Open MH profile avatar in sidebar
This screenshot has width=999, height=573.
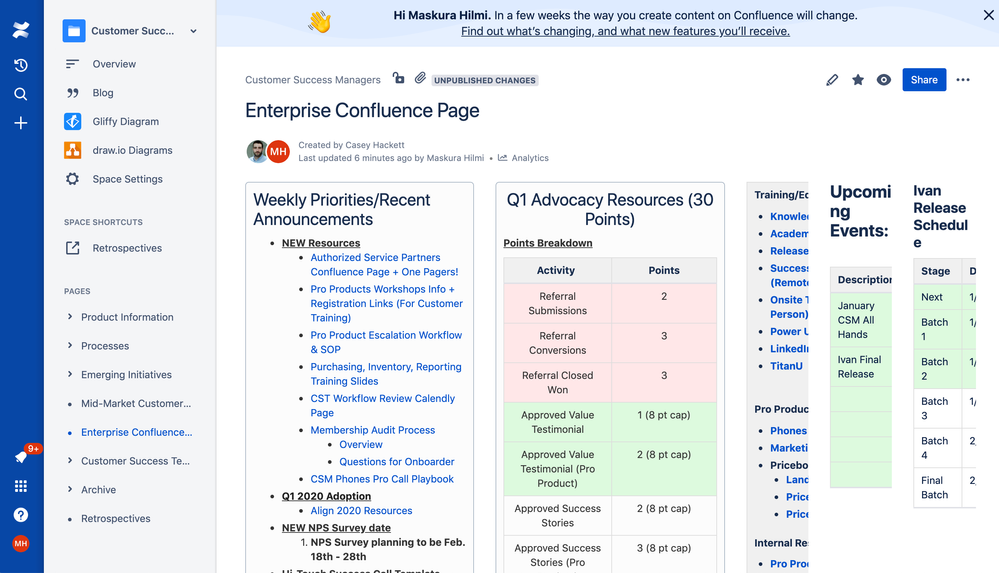[x=20, y=544]
